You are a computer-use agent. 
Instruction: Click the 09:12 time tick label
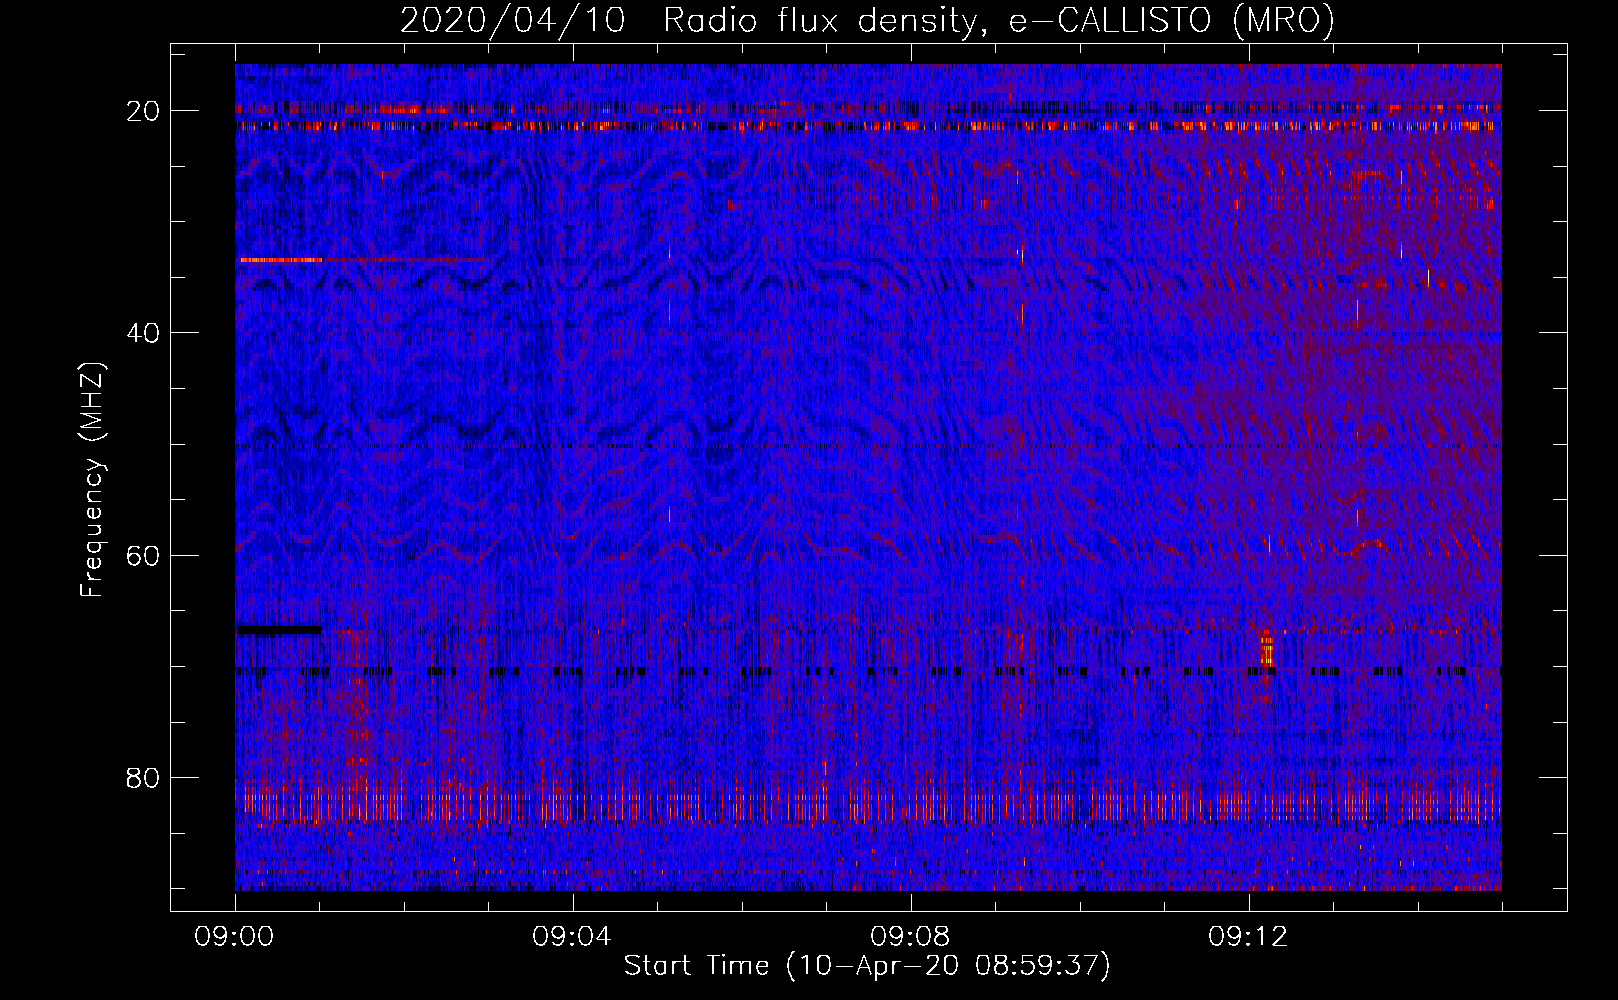point(1249,937)
